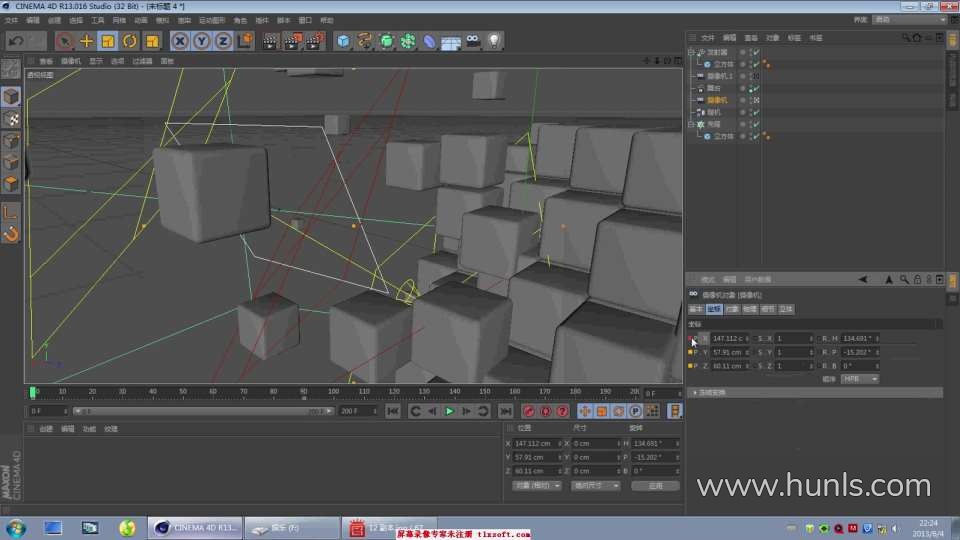Open the camera object tool
960x540 pixels.
(x=472, y=41)
